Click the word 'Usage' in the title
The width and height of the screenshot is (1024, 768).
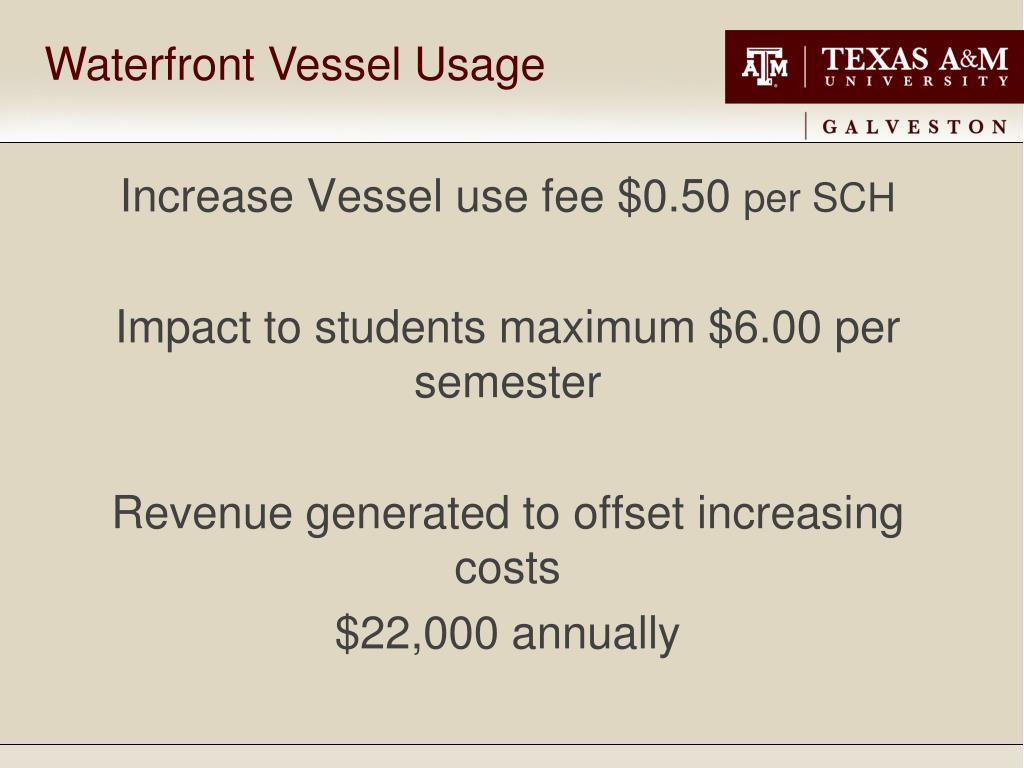pos(480,67)
